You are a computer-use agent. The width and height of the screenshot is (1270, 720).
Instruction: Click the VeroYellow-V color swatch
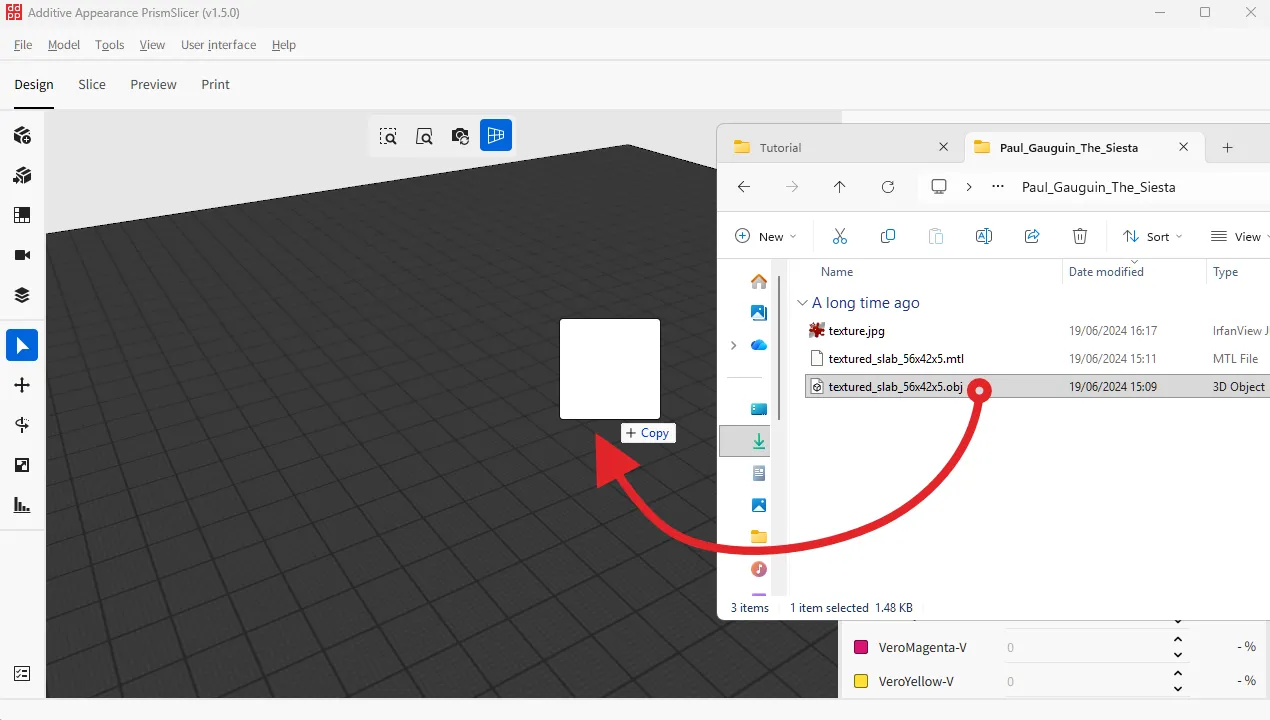point(861,681)
